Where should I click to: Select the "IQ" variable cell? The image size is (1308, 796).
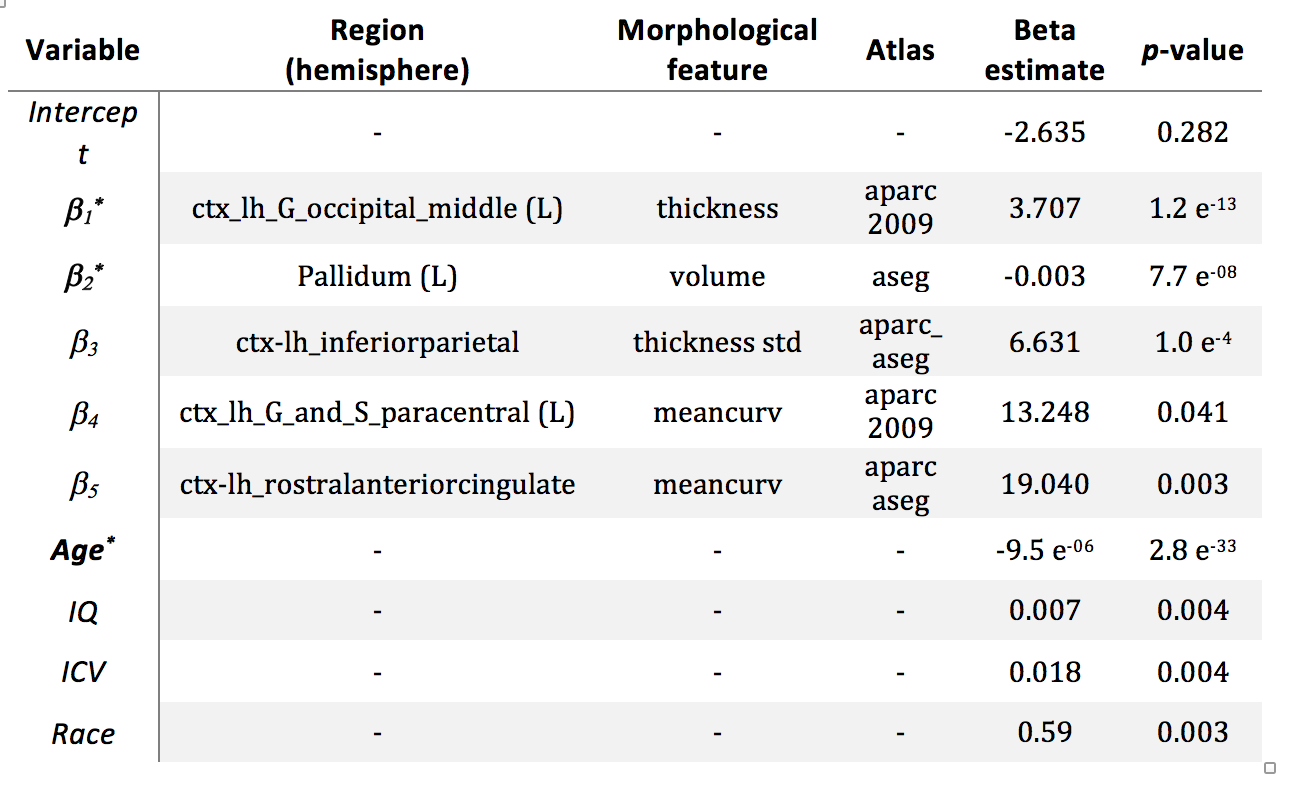83,611
